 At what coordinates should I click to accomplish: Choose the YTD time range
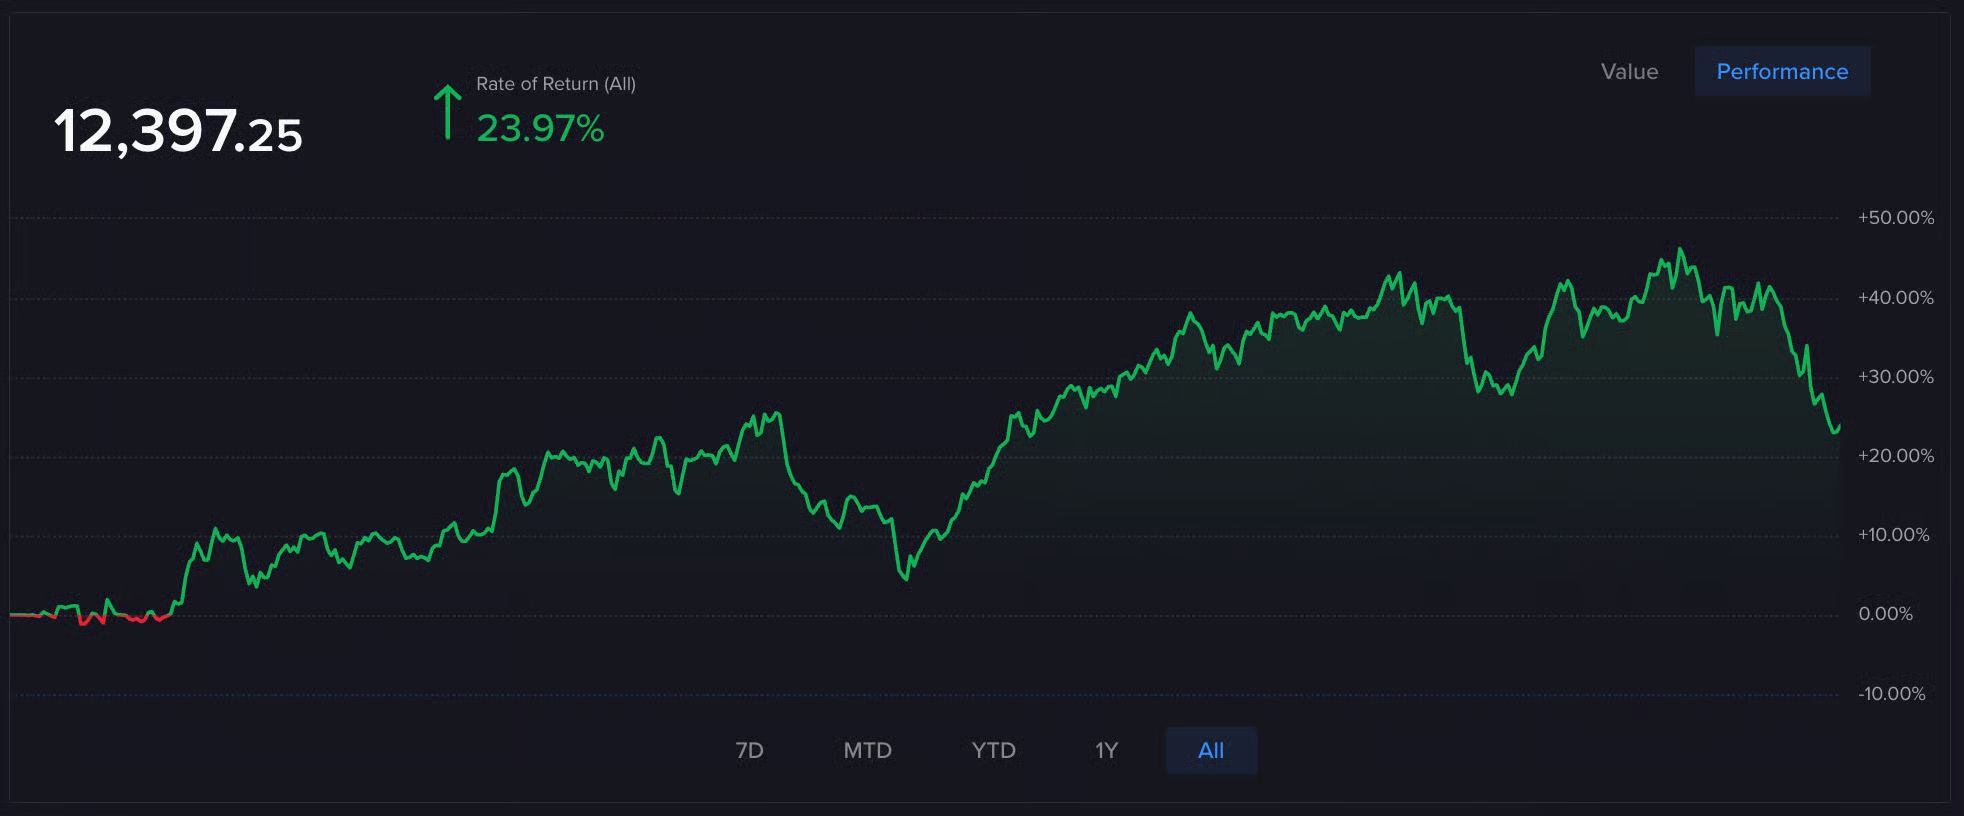pyautogui.click(x=993, y=750)
